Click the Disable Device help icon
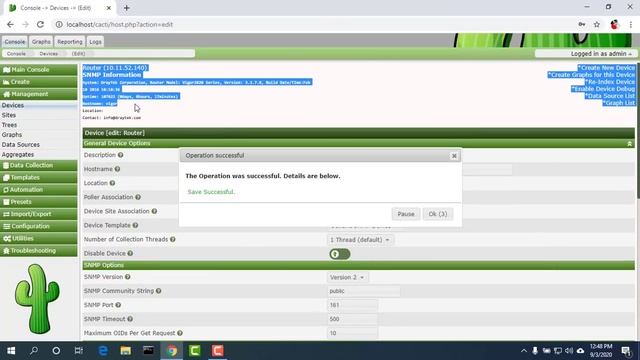Screen dimensions: 640x360 pyautogui.click(x=130, y=253)
